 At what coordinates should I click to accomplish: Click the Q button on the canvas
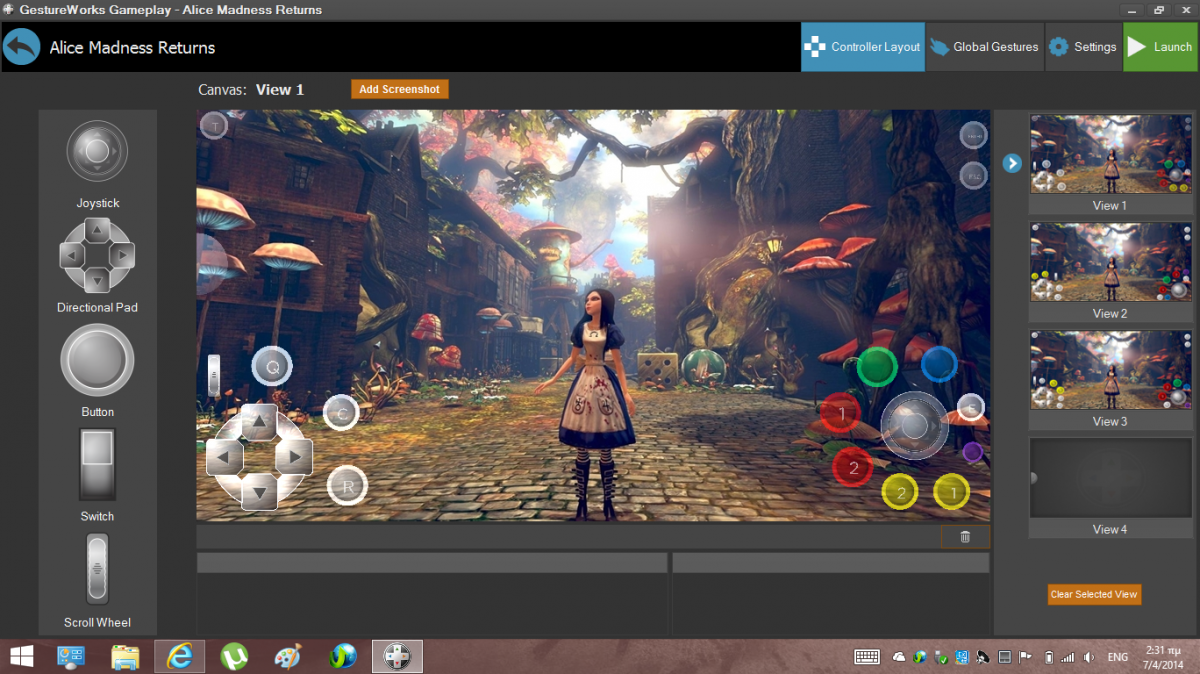[x=272, y=367]
